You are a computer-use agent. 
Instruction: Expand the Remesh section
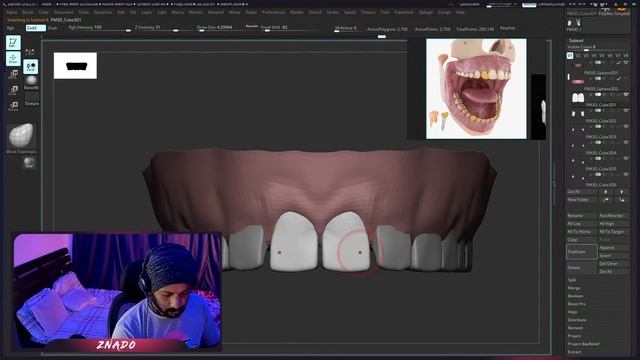pyautogui.click(x=576, y=328)
